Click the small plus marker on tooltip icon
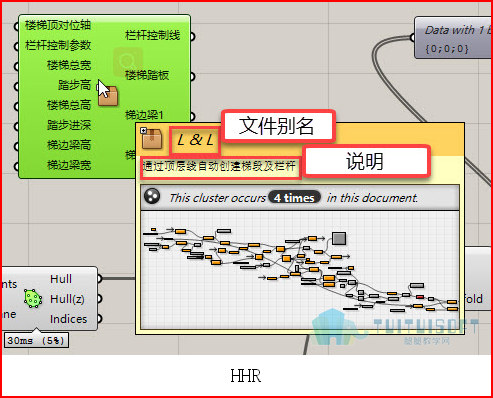 click(x=143, y=130)
